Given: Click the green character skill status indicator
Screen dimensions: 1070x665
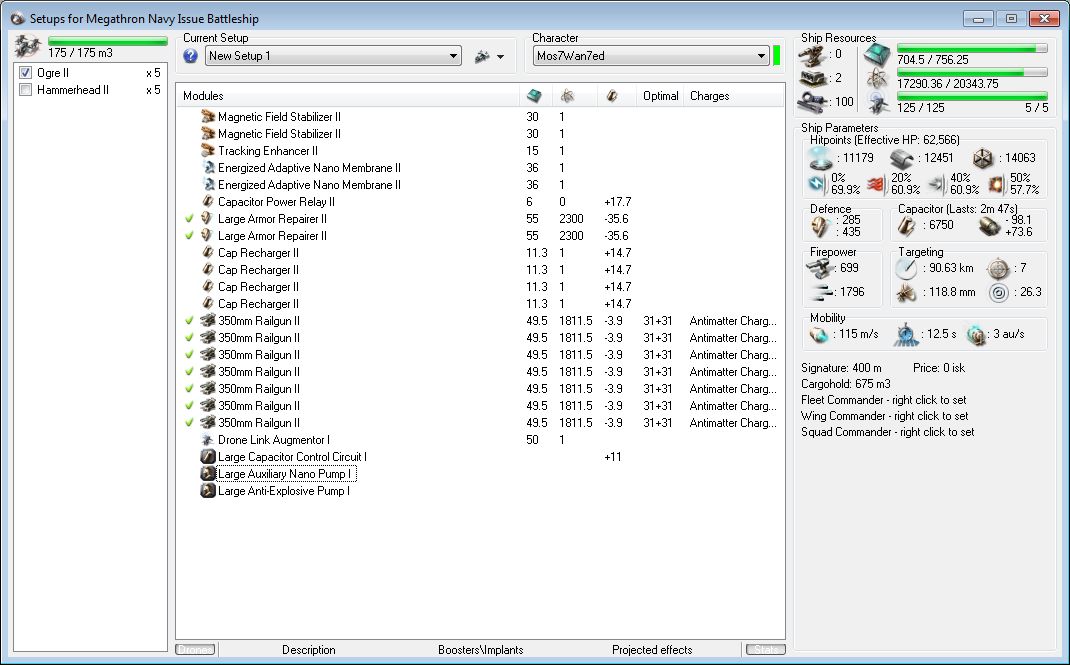Looking at the screenshot, I should pos(776,56).
